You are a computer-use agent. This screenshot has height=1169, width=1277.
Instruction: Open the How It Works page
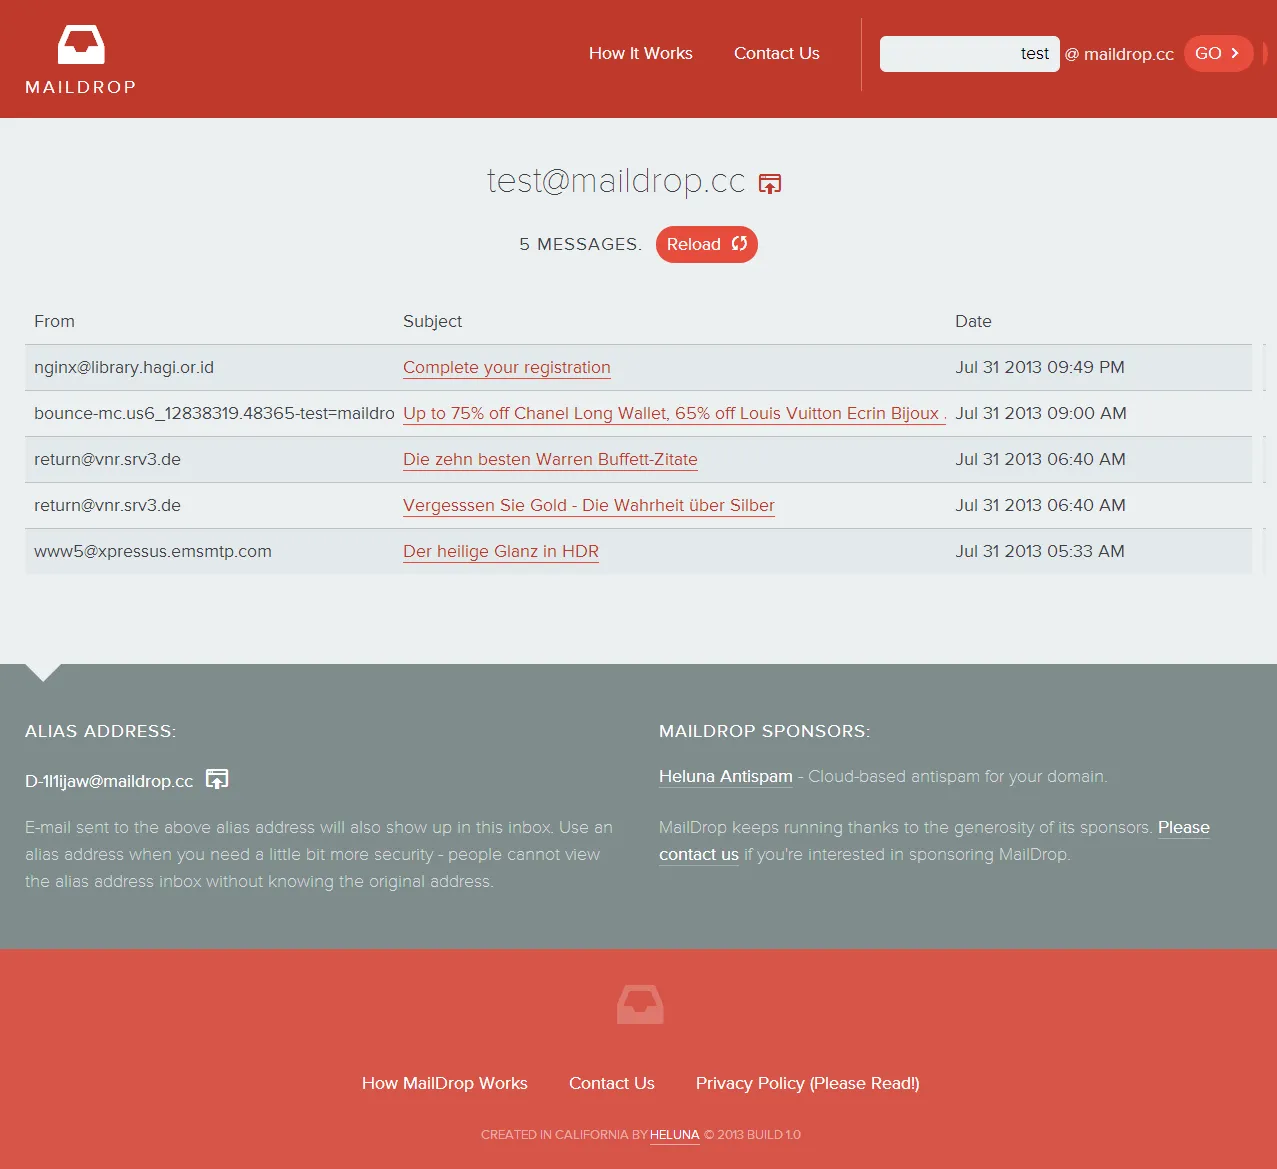[640, 53]
